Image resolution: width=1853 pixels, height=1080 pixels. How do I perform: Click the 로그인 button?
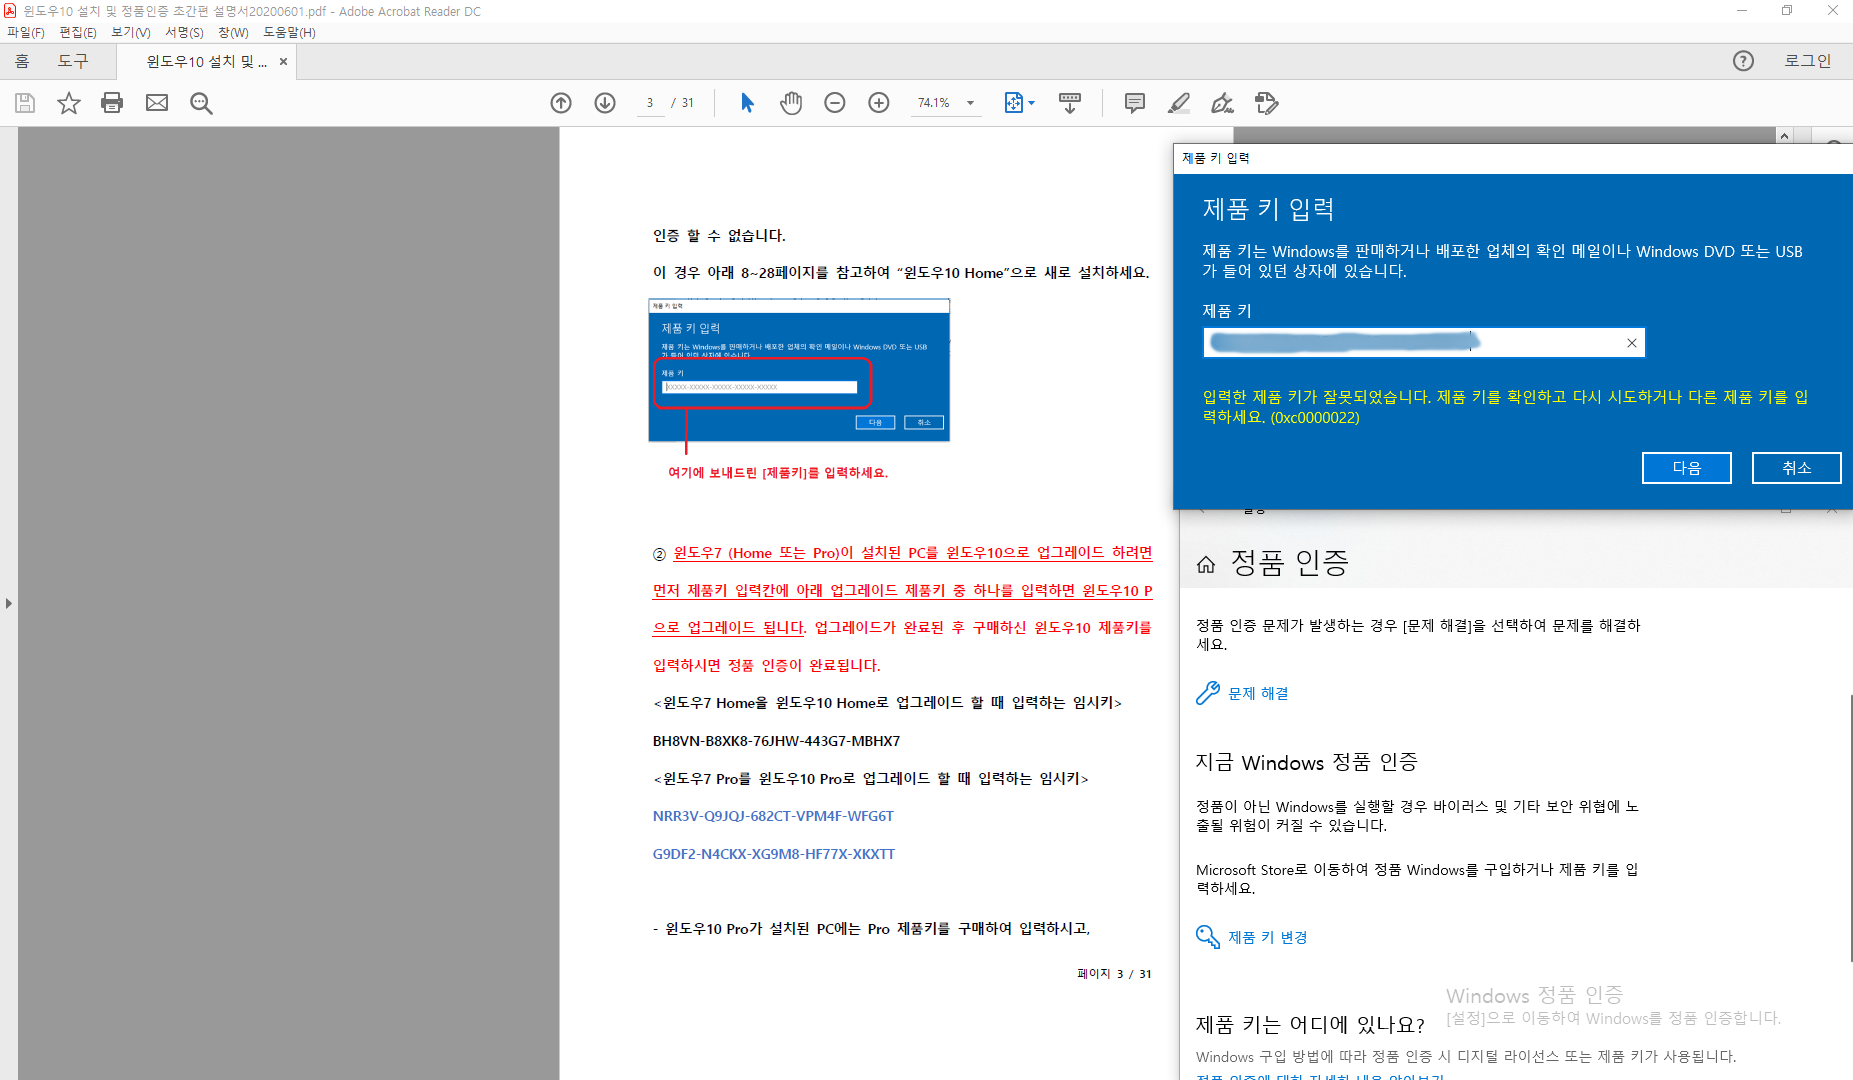point(1807,61)
